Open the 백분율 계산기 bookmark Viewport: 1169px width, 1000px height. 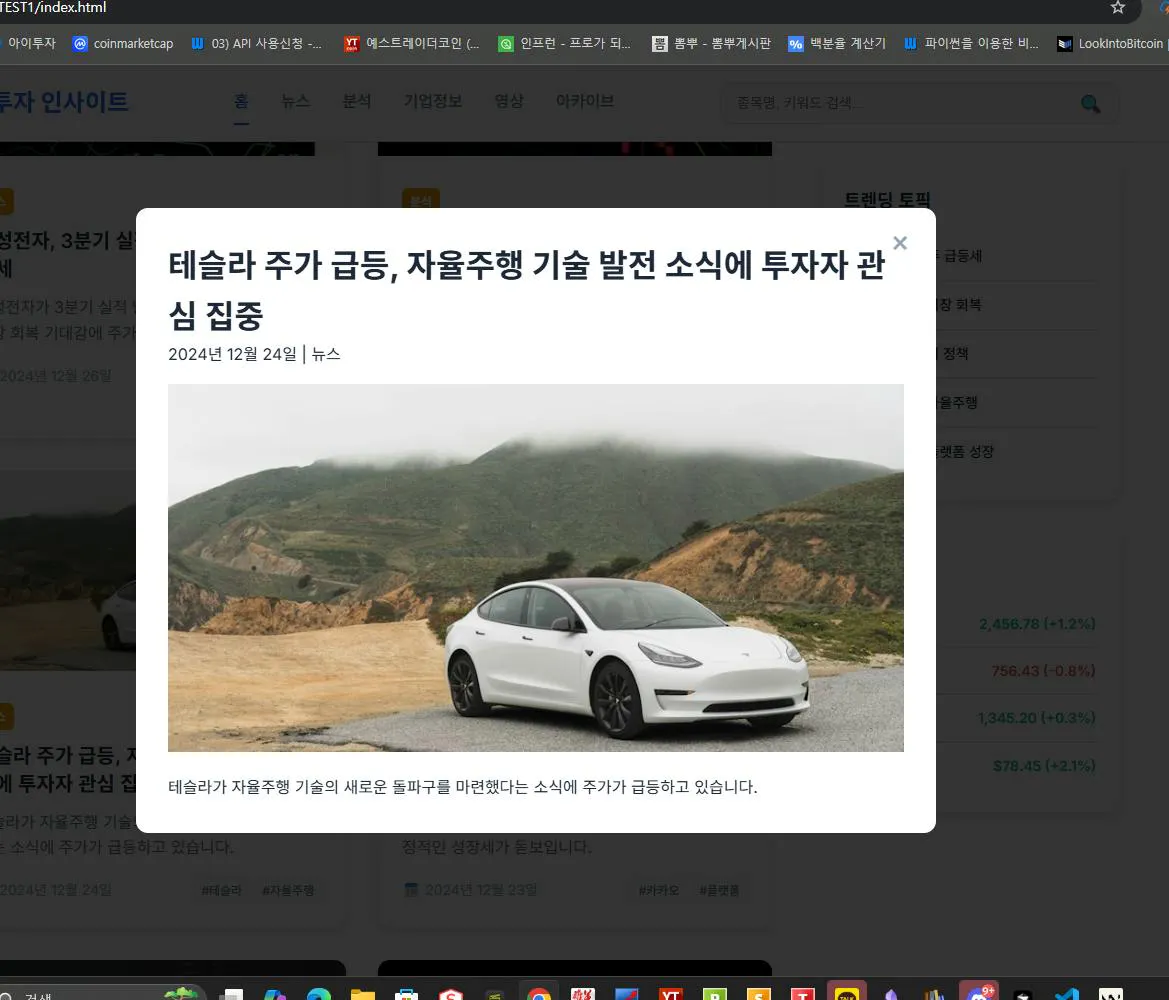point(837,44)
